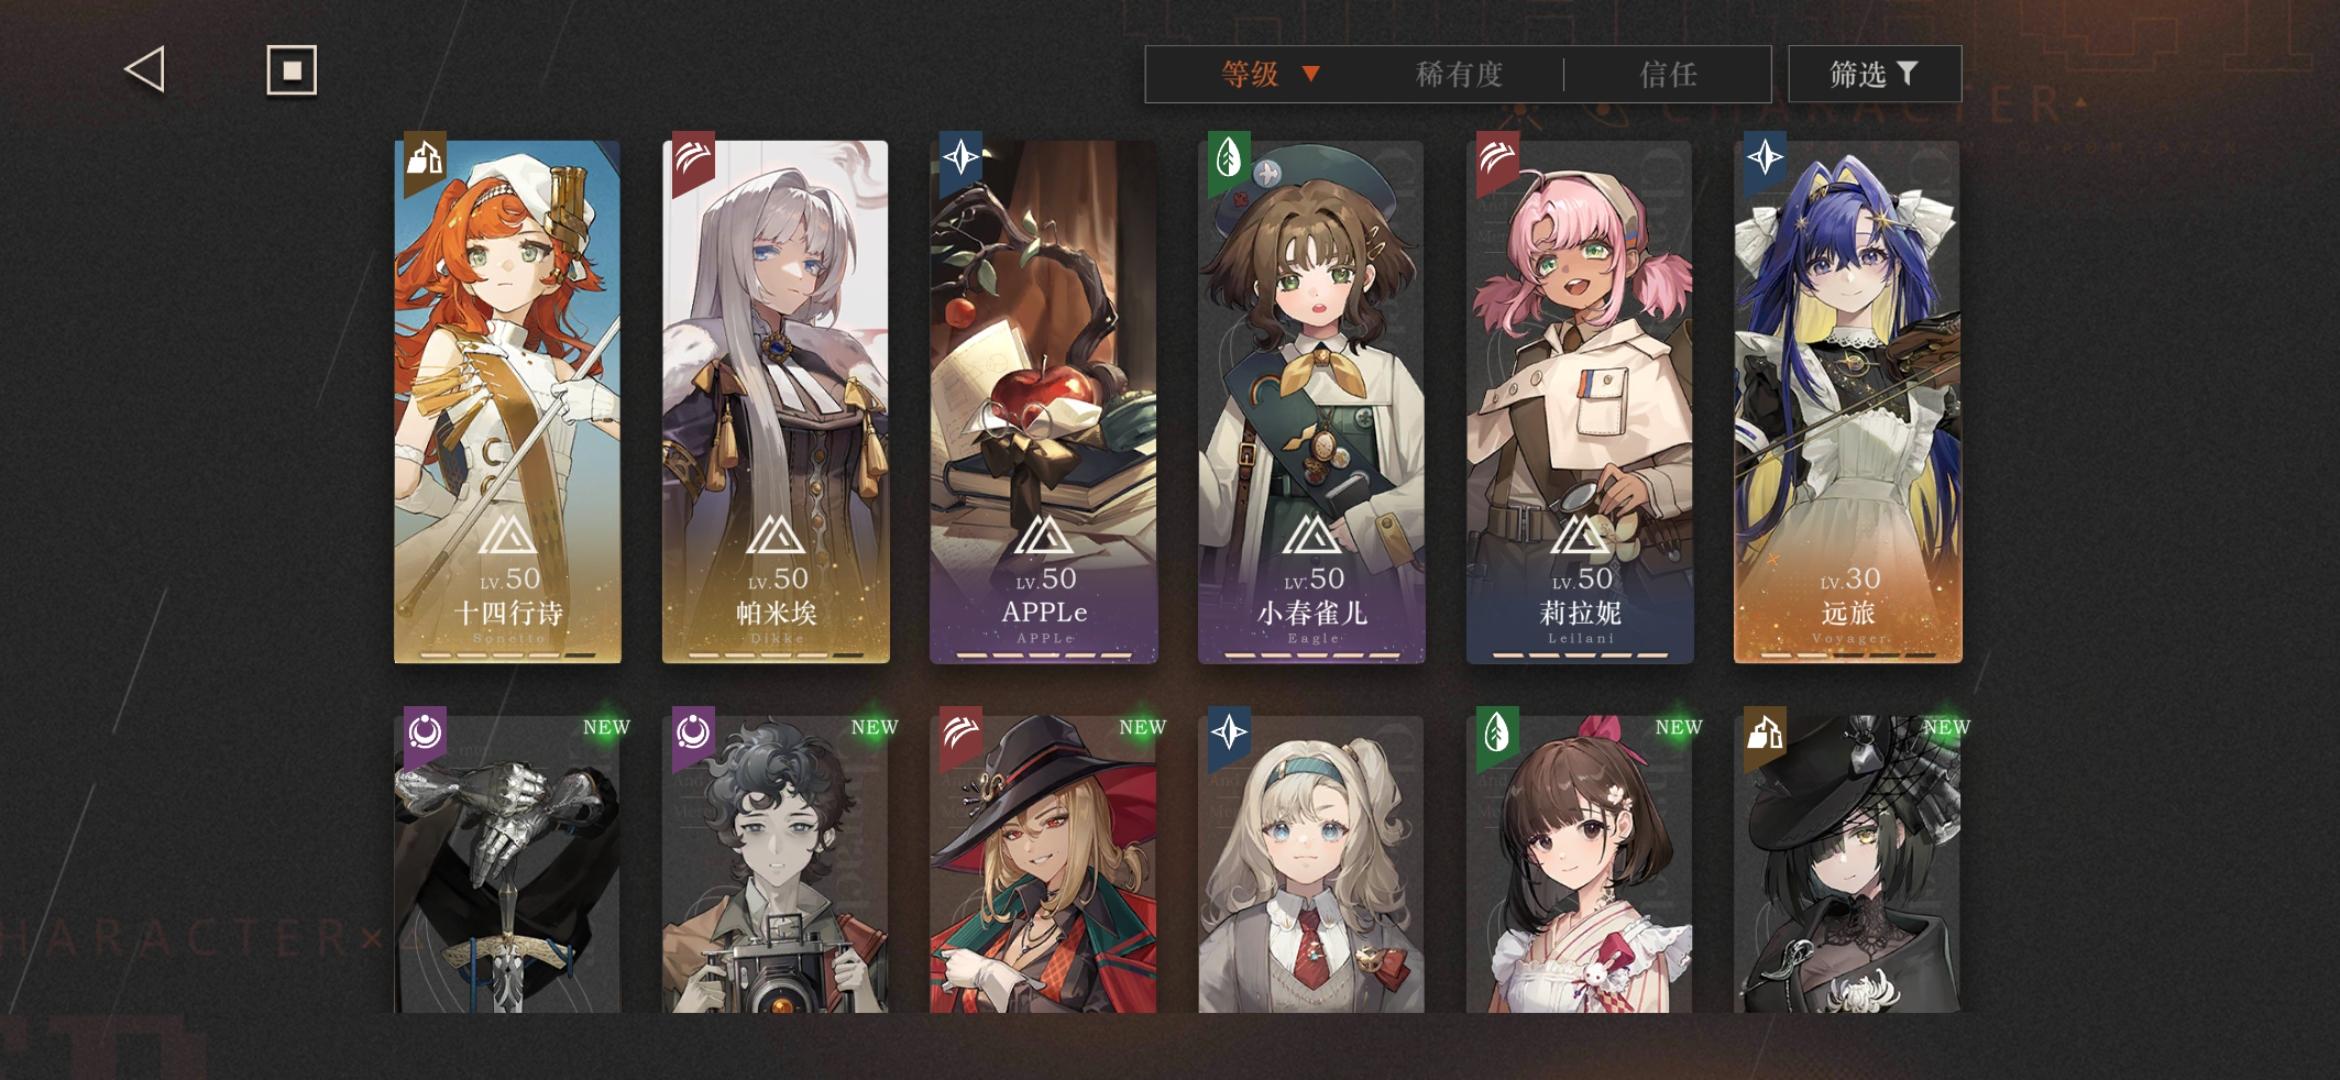The image size is (2340, 1080).
Task: Sort characters by 等级
Action: (x=1250, y=74)
